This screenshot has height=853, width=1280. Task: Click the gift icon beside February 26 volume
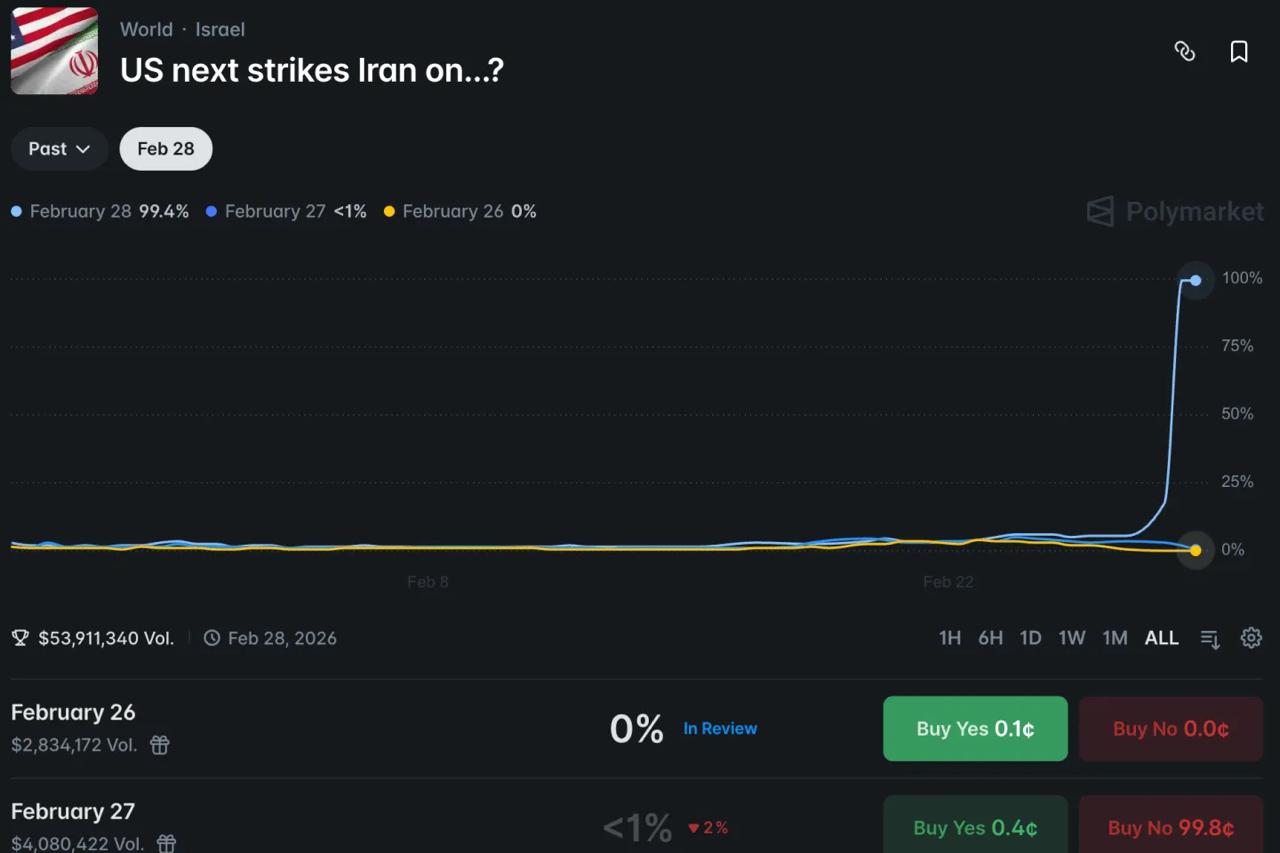click(159, 745)
